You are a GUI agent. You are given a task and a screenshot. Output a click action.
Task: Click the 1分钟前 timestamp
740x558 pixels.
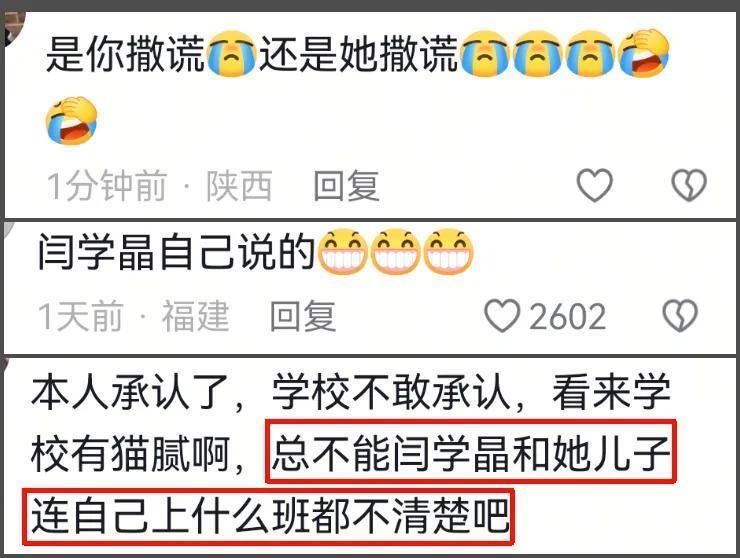[107, 186]
